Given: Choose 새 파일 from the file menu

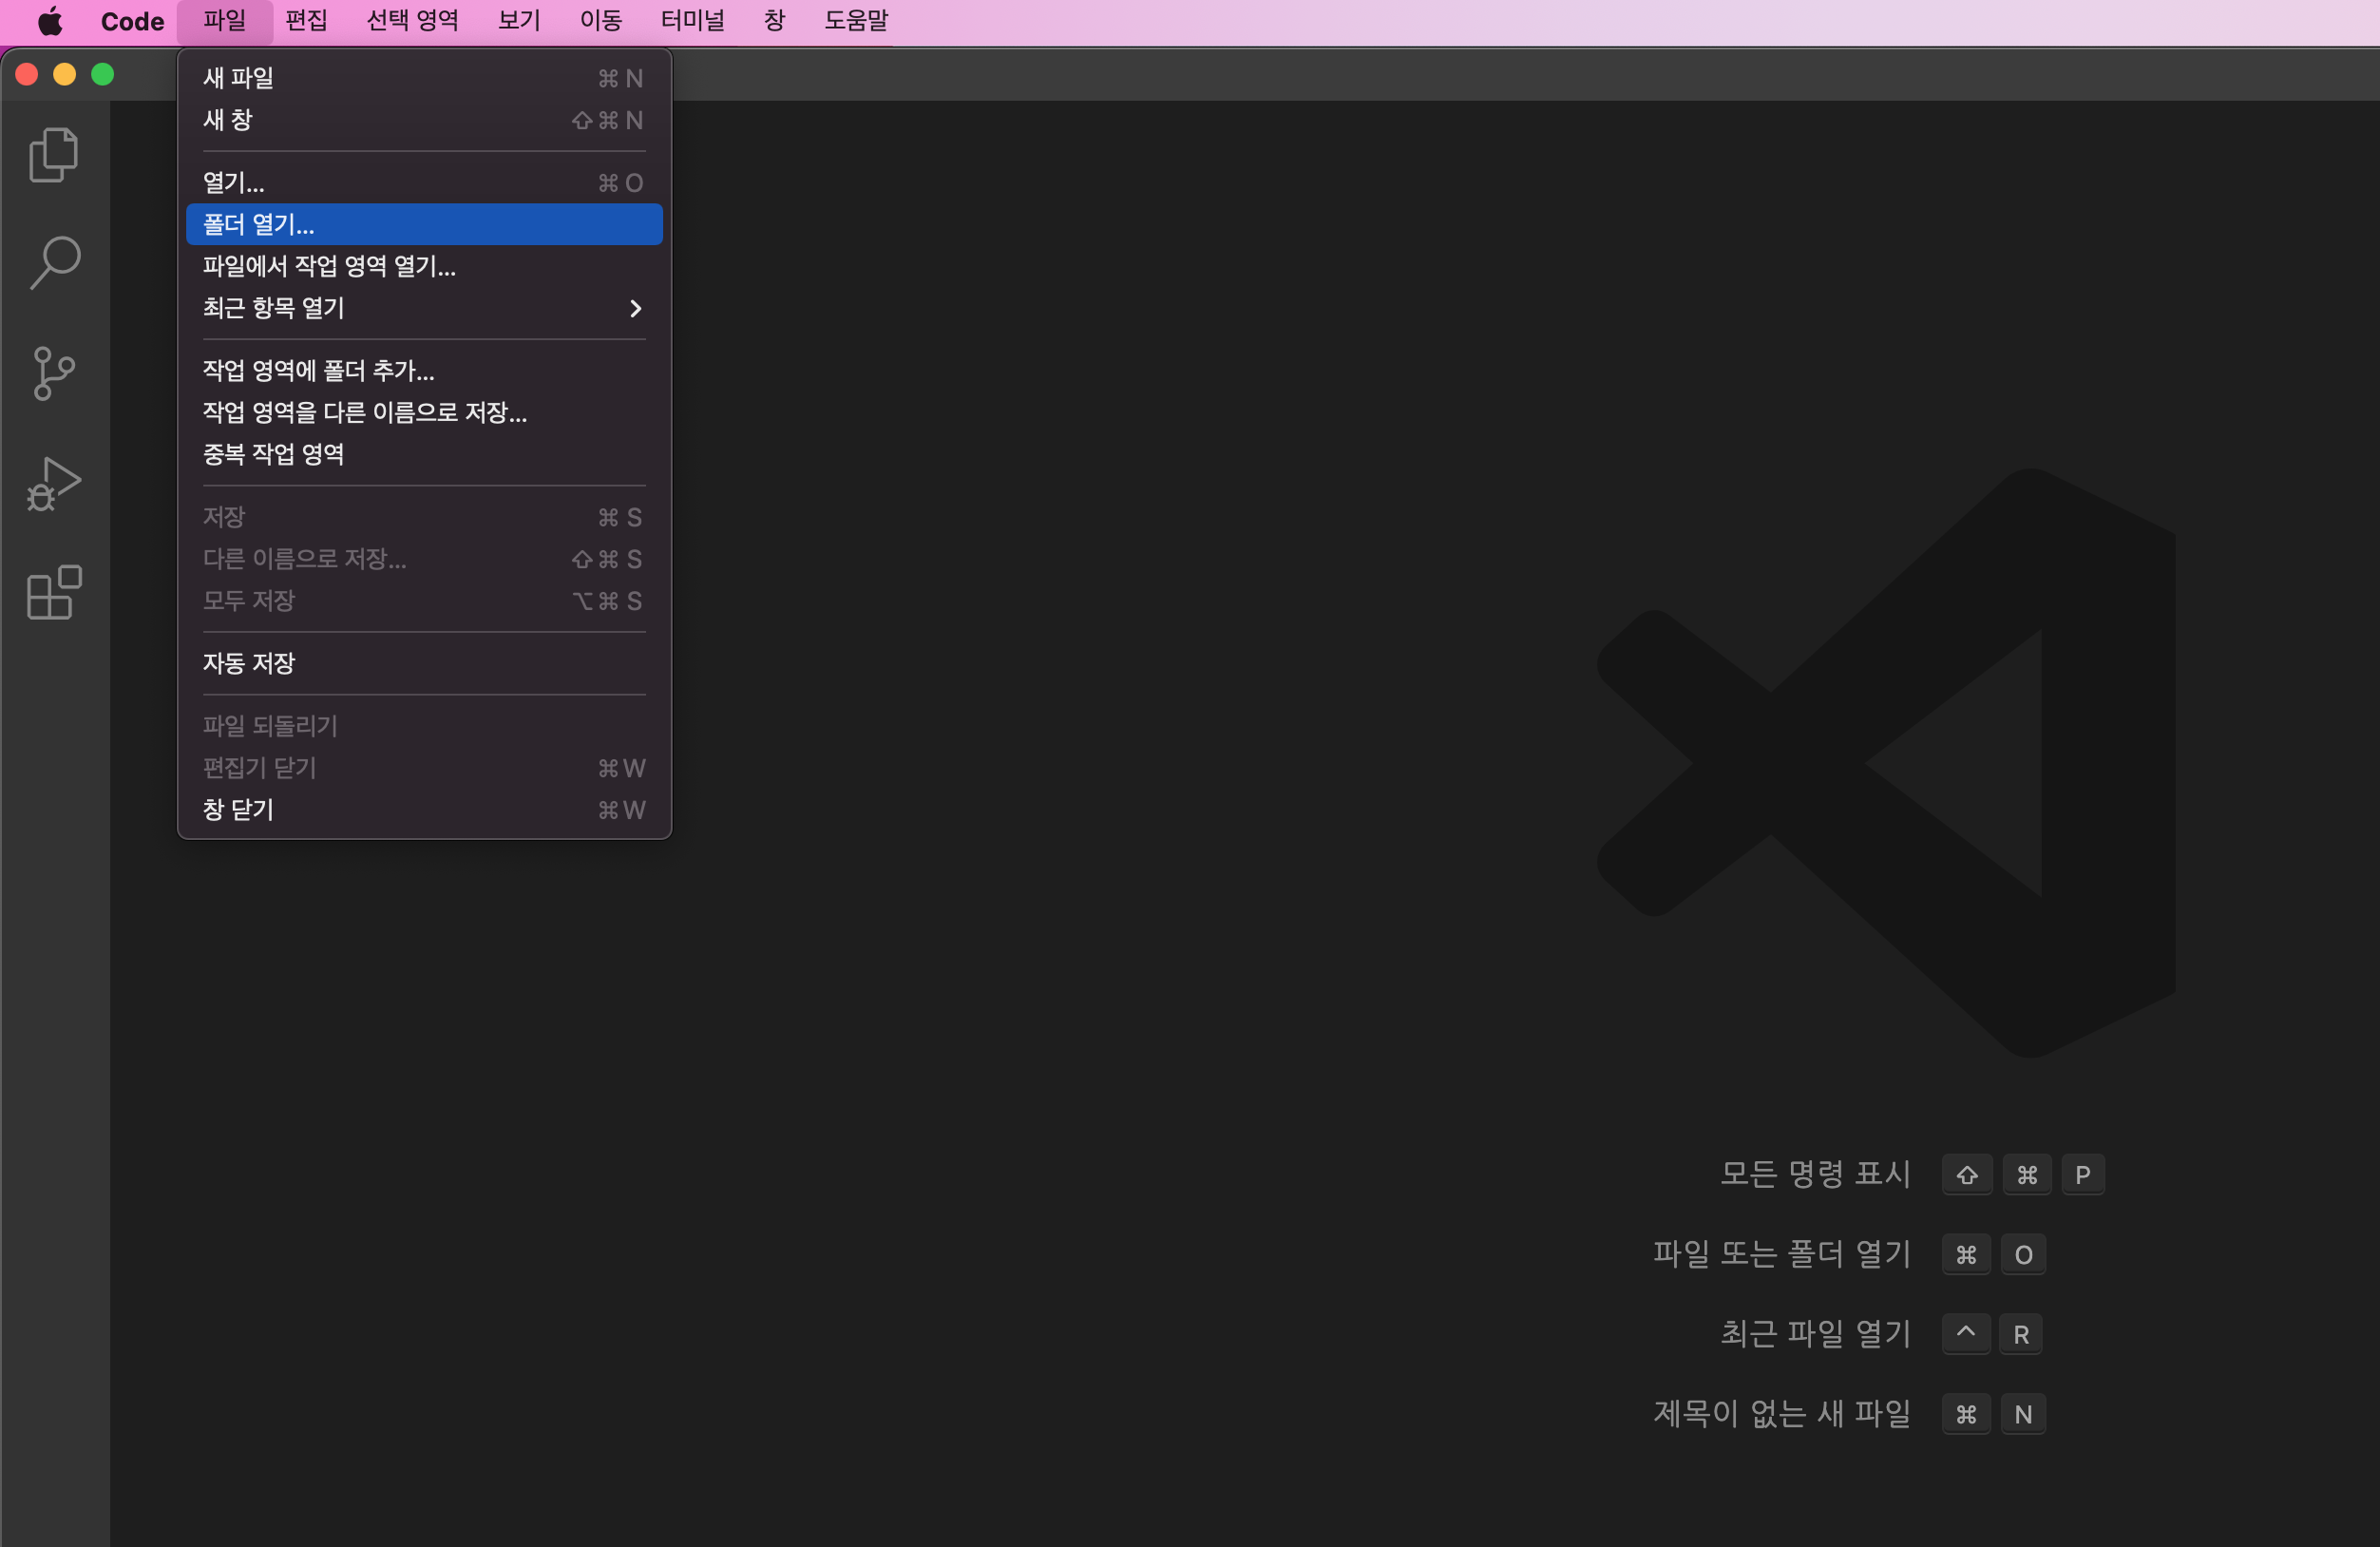Looking at the screenshot, I should pyautogui.click(x=238, y=78).
